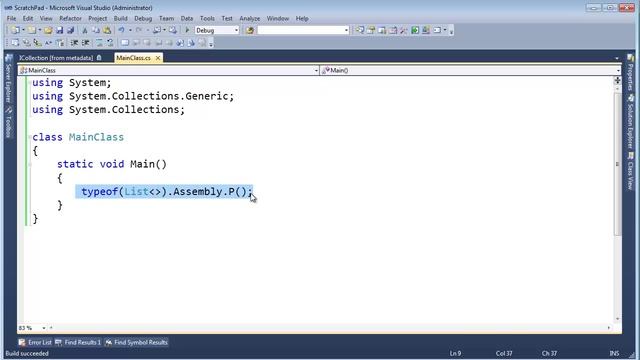Open the Toolbox side panel tab
640x360 pixels.
(9, 122)
